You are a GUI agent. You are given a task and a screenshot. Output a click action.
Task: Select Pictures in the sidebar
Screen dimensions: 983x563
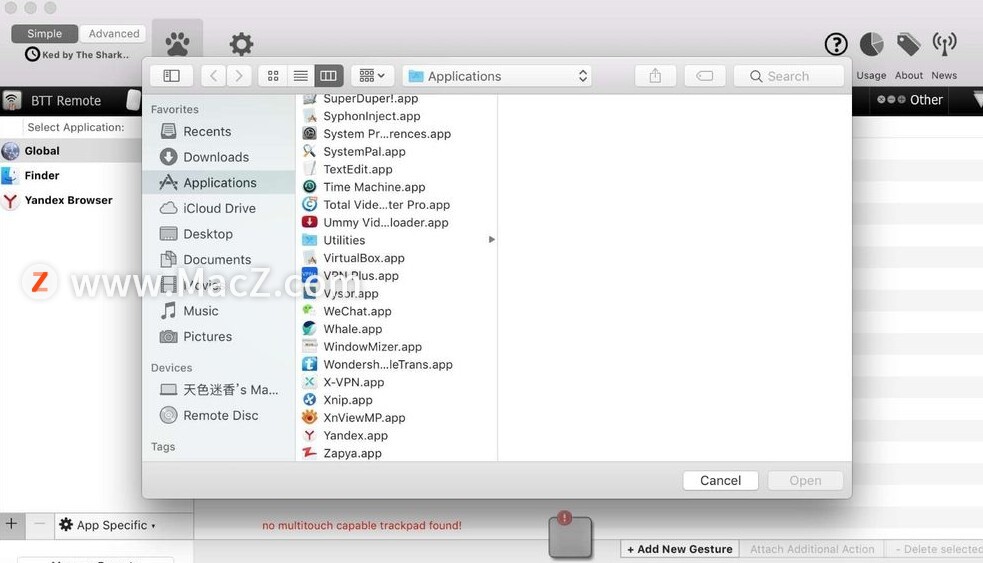218,337
